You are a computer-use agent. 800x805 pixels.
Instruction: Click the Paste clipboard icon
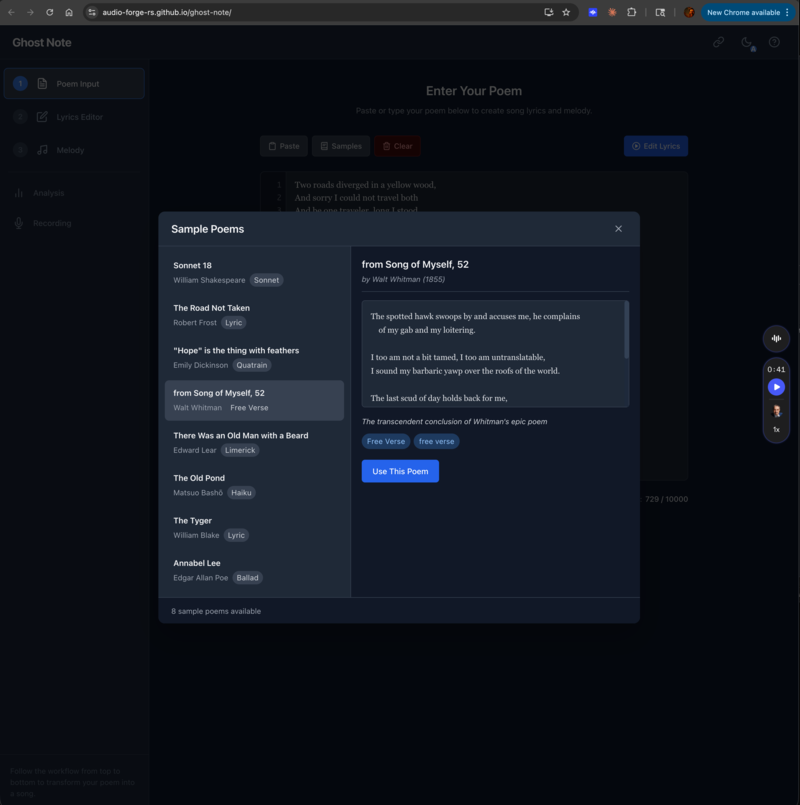272,145
